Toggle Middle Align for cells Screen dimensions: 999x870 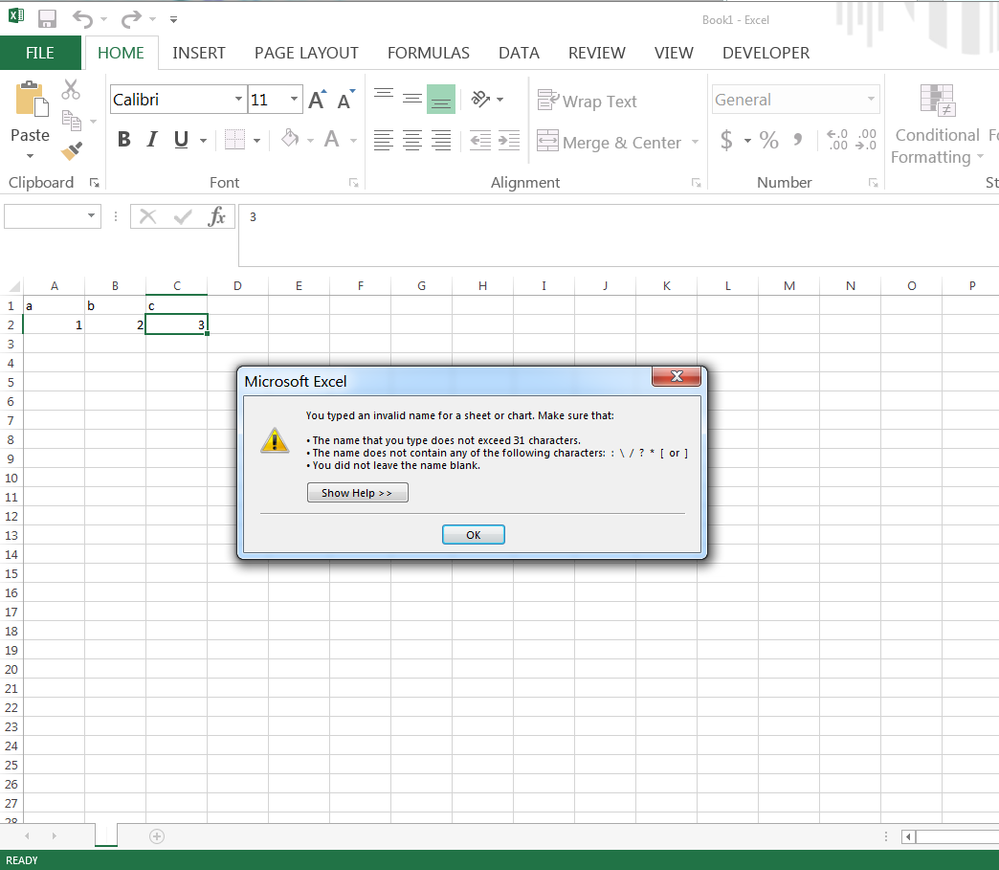point(412,99)
